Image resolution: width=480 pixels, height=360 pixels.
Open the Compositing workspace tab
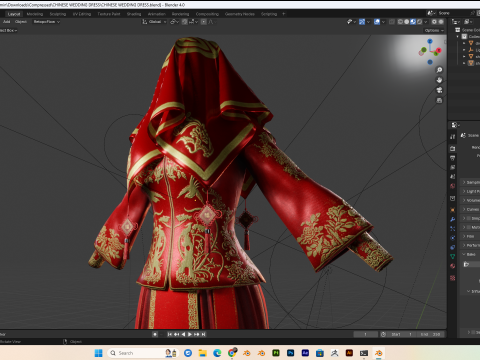tap(207, 14)
